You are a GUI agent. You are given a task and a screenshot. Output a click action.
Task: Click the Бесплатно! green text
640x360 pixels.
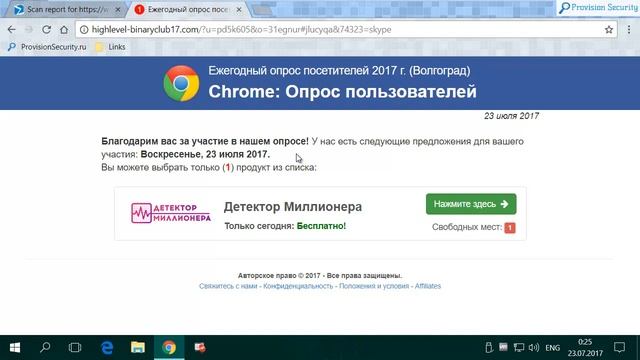pyautogui.click(x=321, y=226)
